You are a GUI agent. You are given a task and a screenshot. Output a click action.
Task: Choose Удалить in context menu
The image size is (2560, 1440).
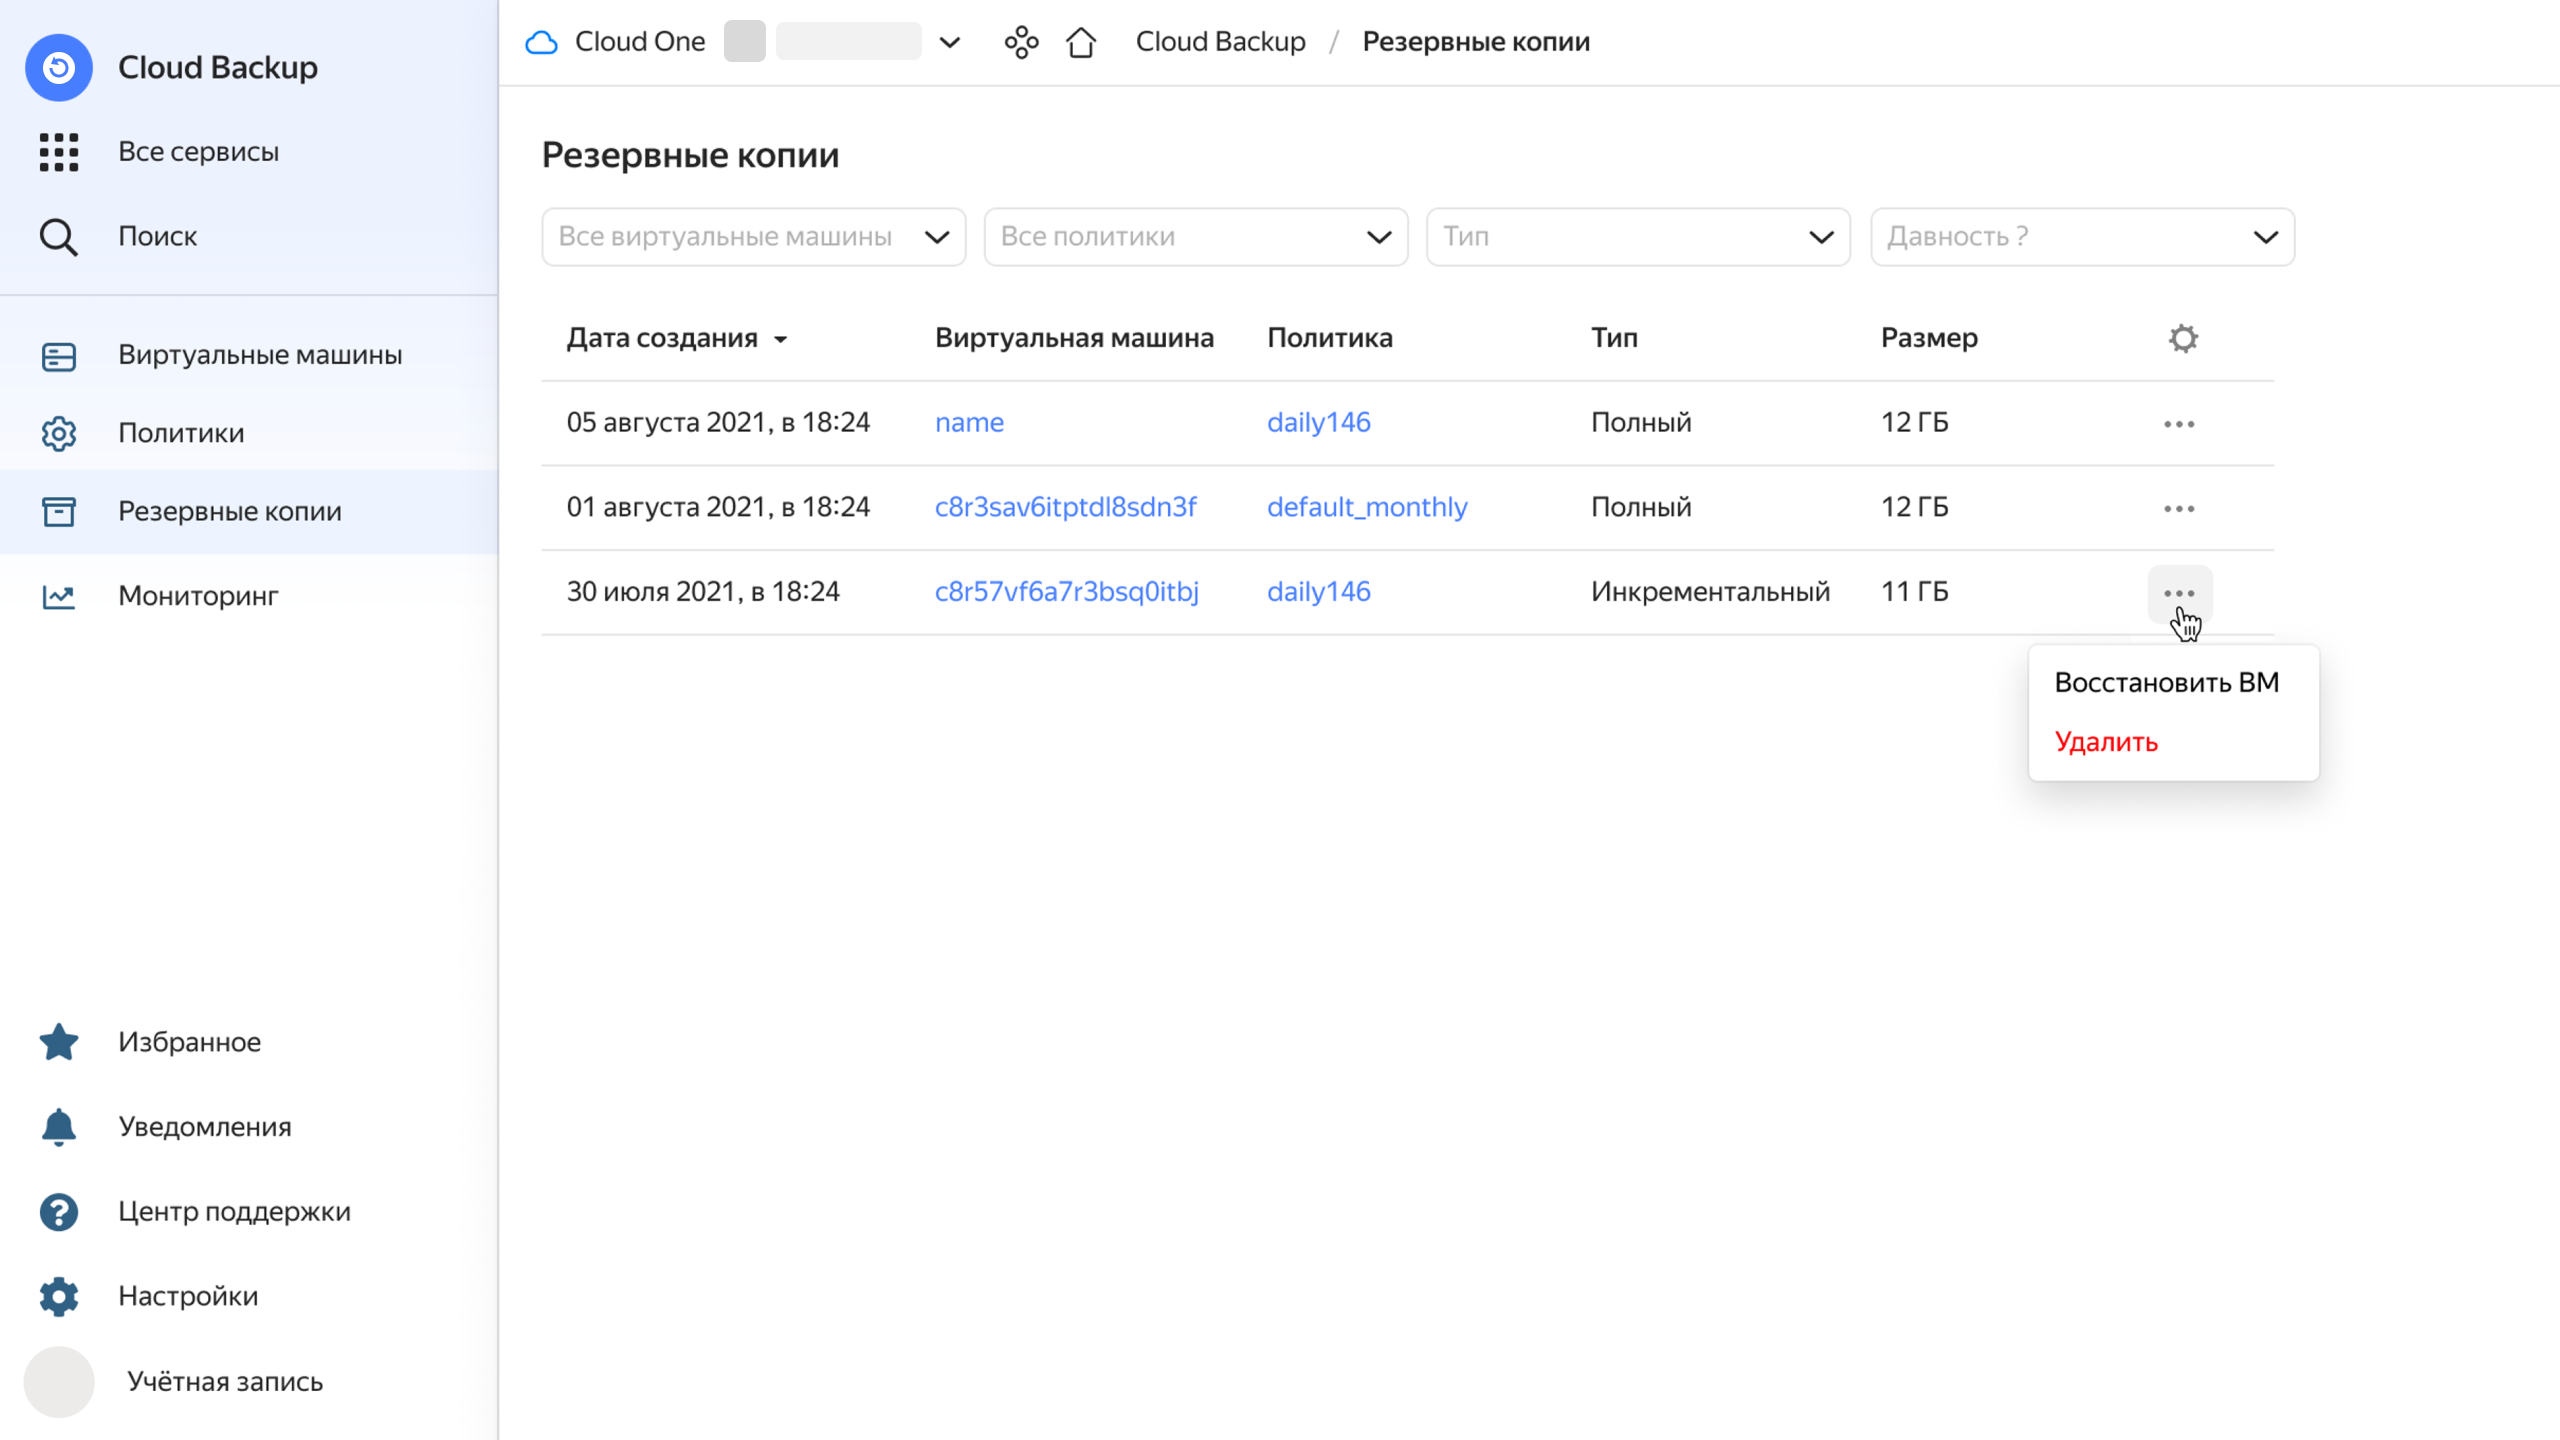[x=2106, y=742]
